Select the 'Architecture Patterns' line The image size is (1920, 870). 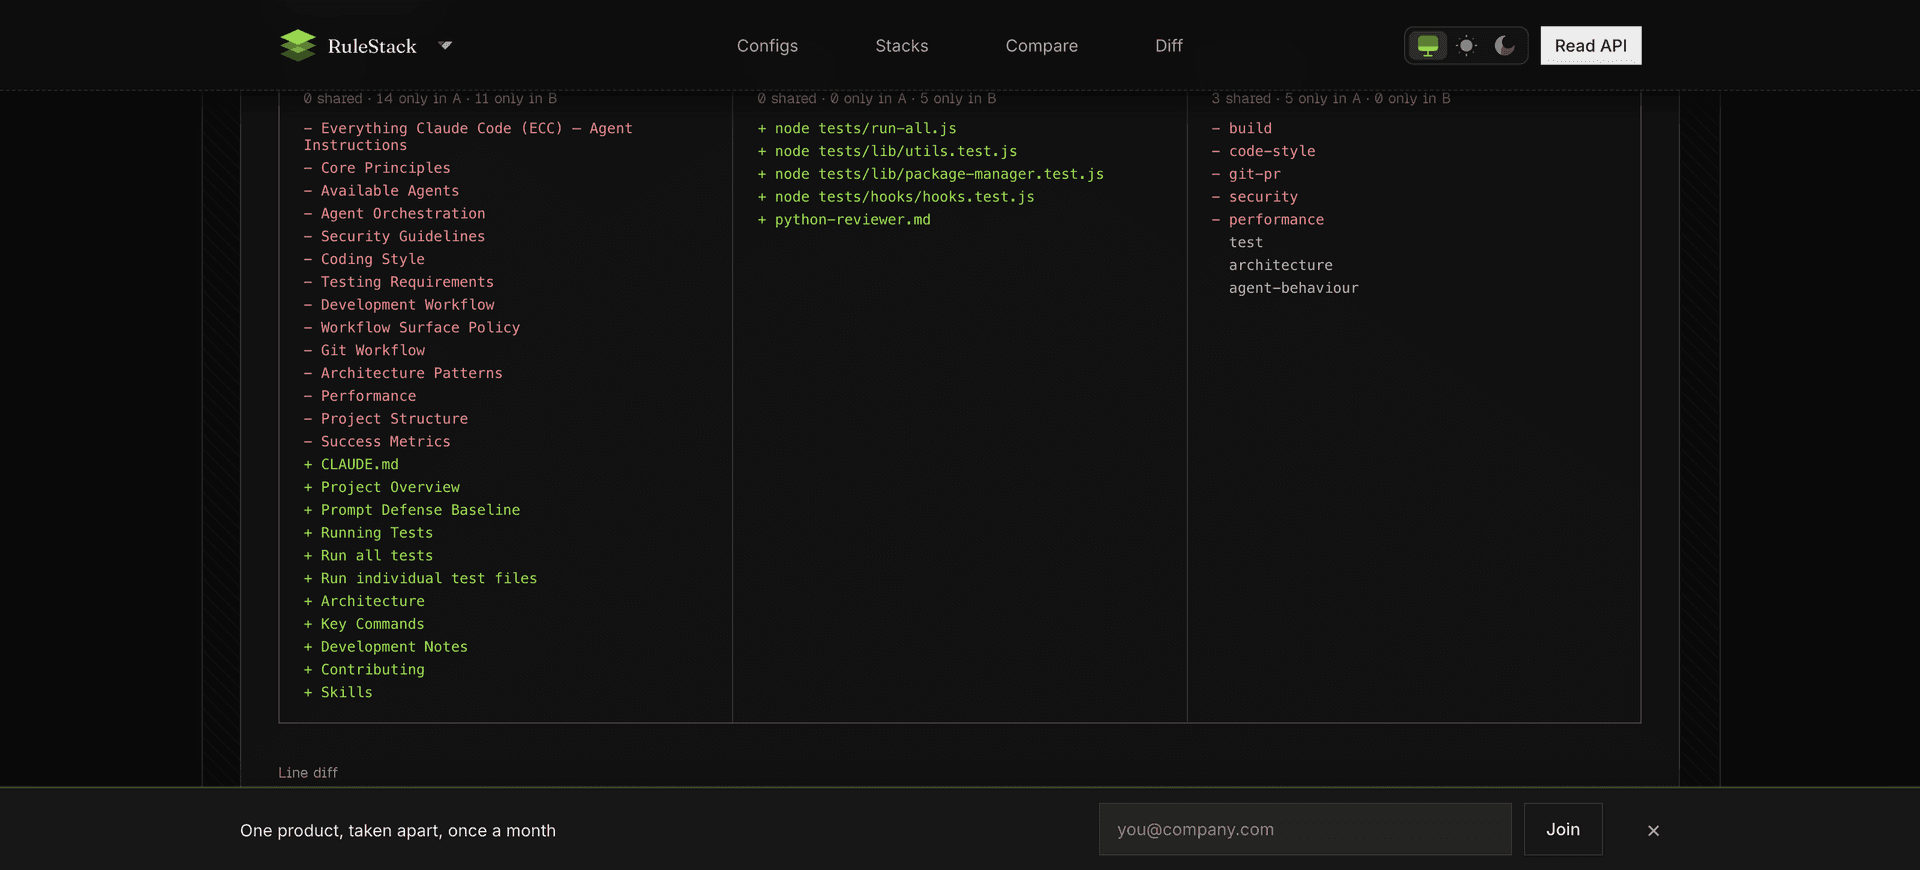[403, 373]
